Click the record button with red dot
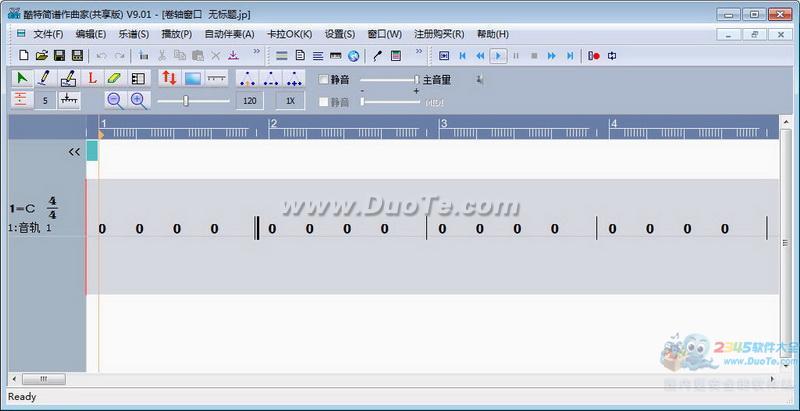Viewport: 800px width, 411px height. (x=593, y=56)
